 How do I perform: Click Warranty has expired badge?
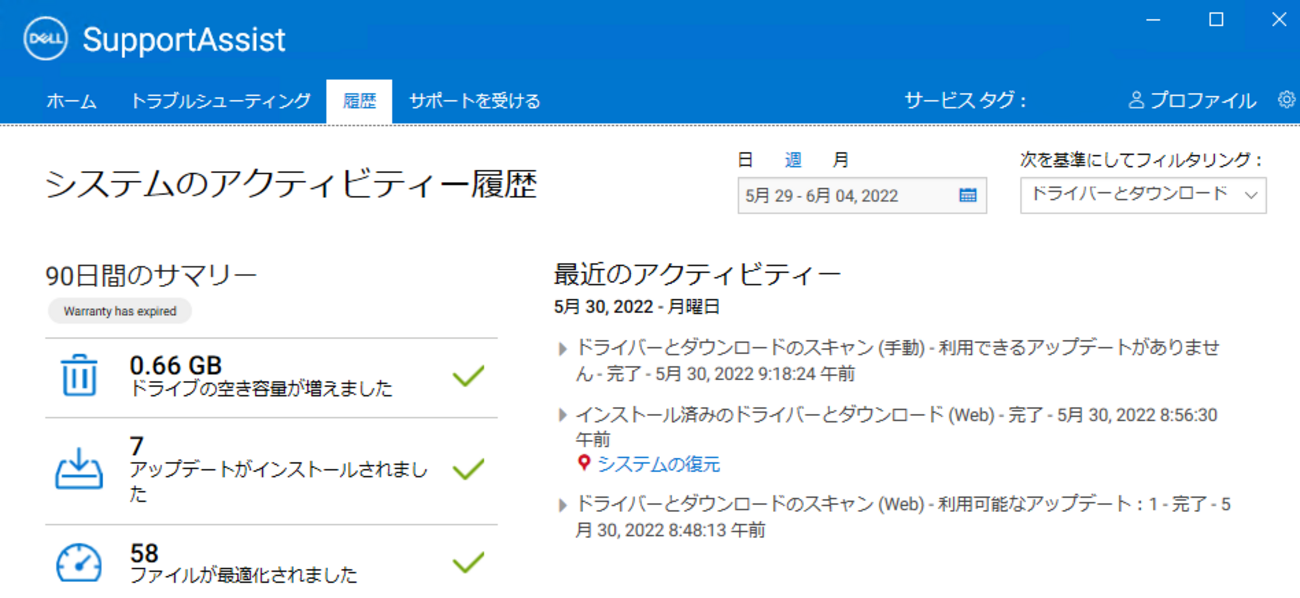[120, 311]
